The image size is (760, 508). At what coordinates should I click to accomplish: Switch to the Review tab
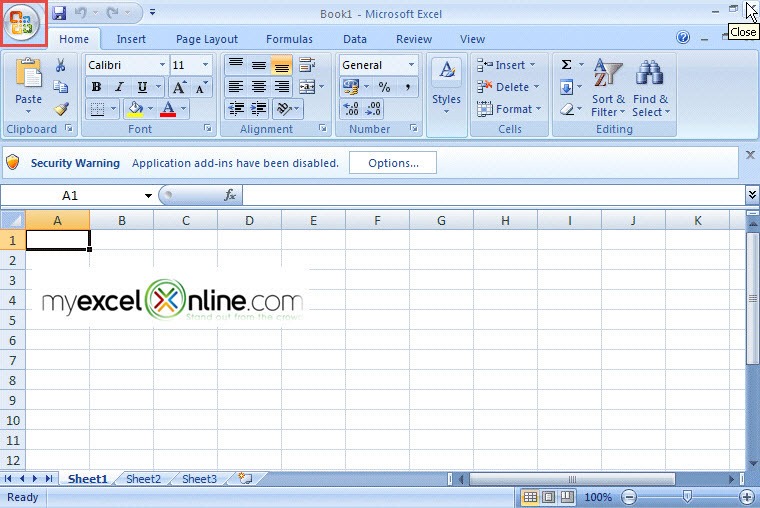[x=414, y=39]
